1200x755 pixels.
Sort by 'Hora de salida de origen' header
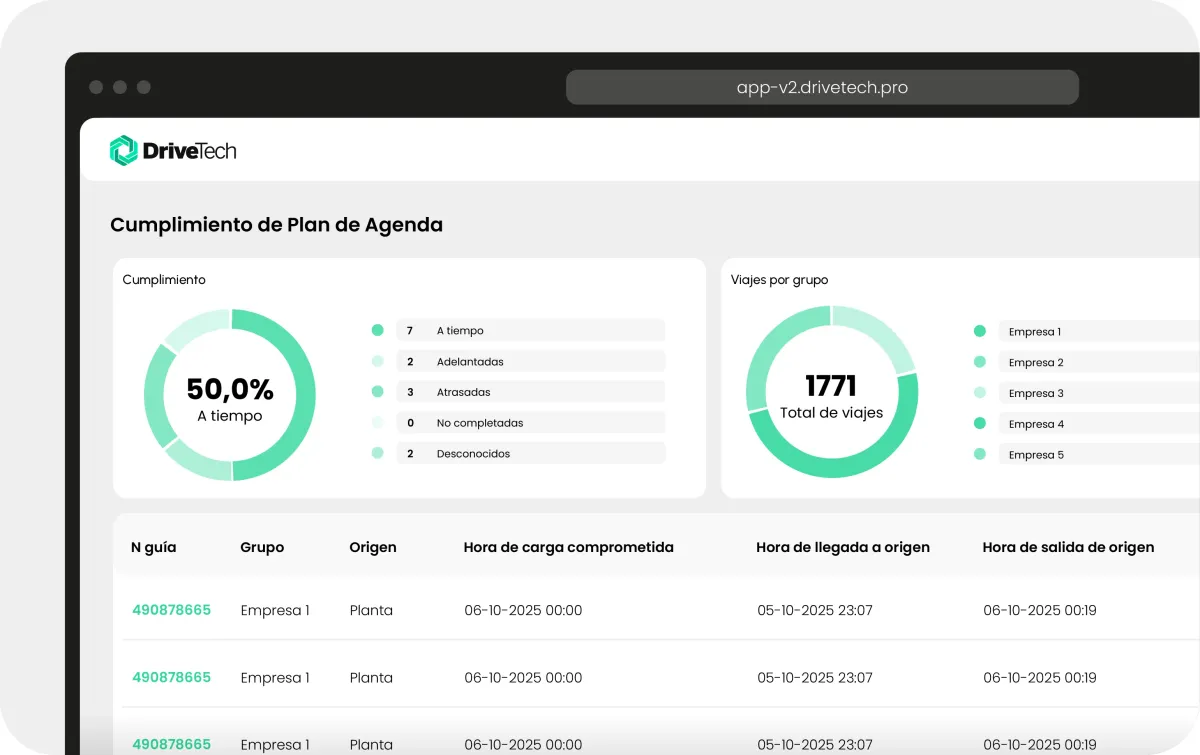(1068, 547)
